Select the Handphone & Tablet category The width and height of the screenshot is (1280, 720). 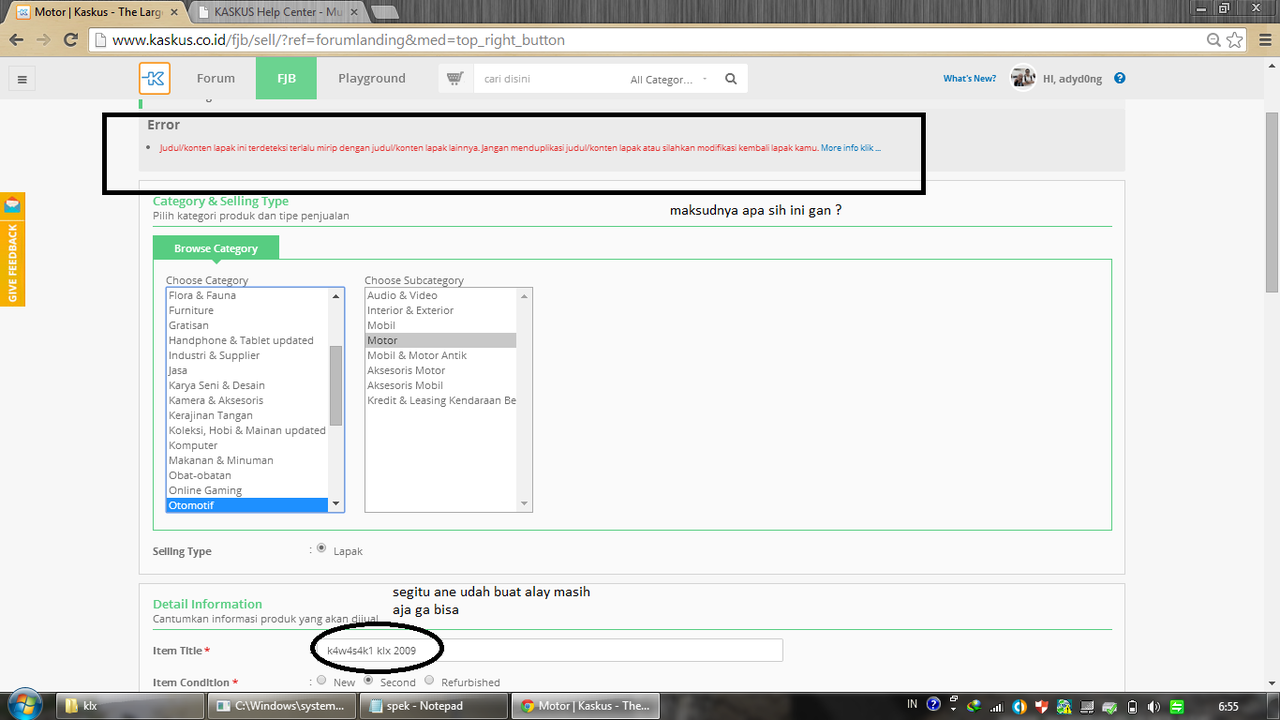click(247, 340)
